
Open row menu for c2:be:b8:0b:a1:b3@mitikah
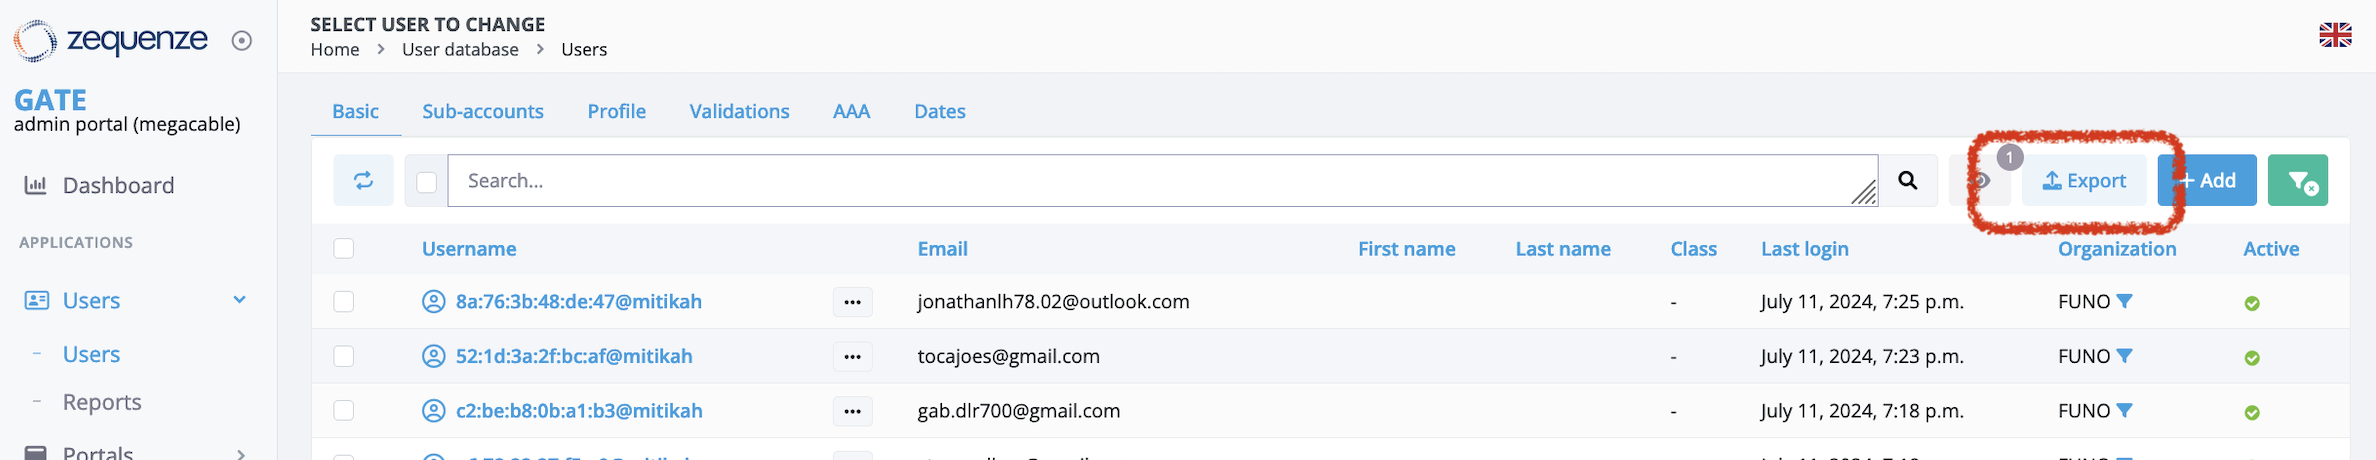[852, 411]
